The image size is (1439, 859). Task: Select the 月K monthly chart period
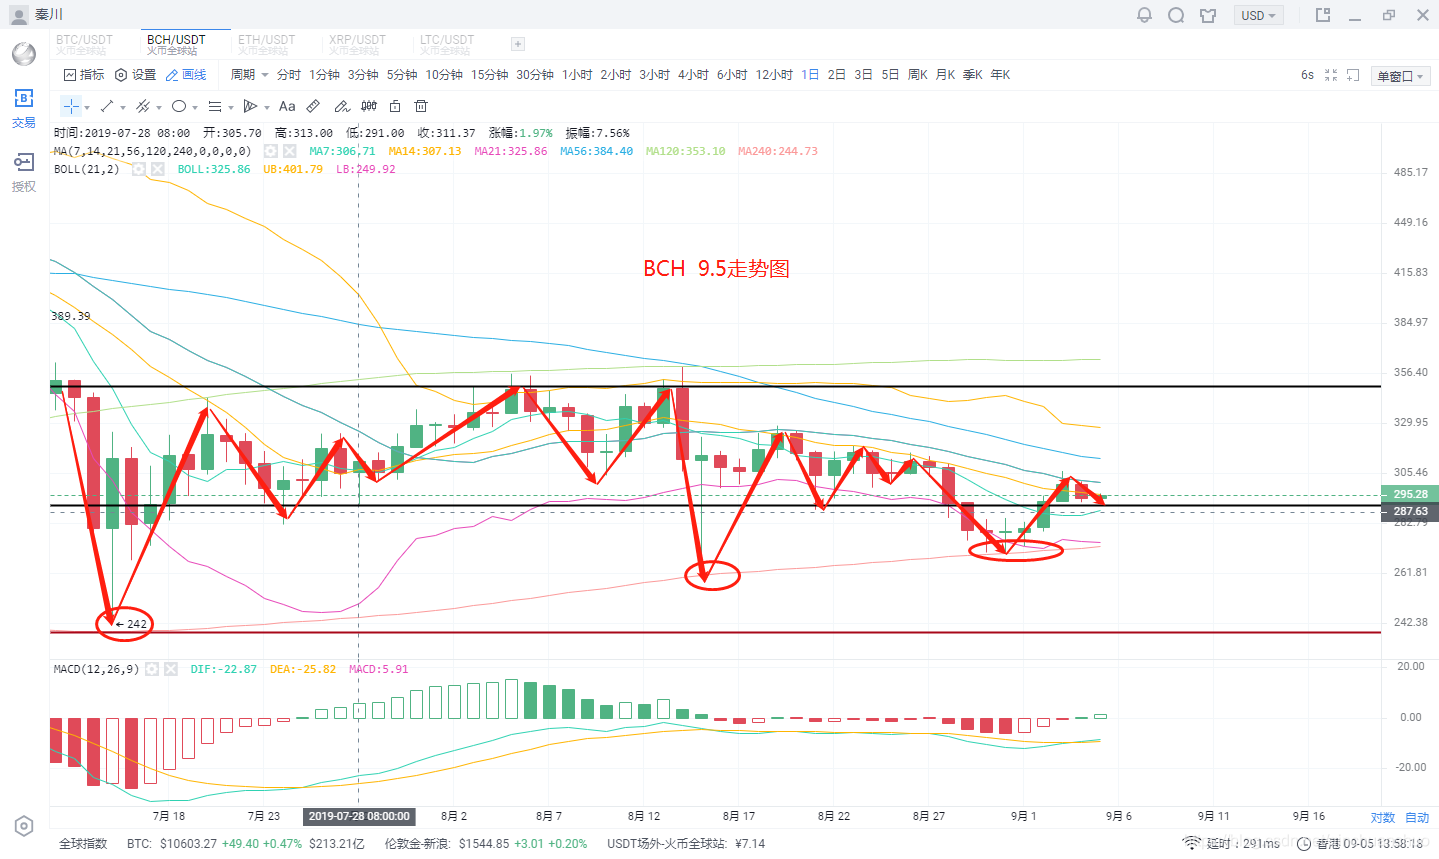click(945, 75)
